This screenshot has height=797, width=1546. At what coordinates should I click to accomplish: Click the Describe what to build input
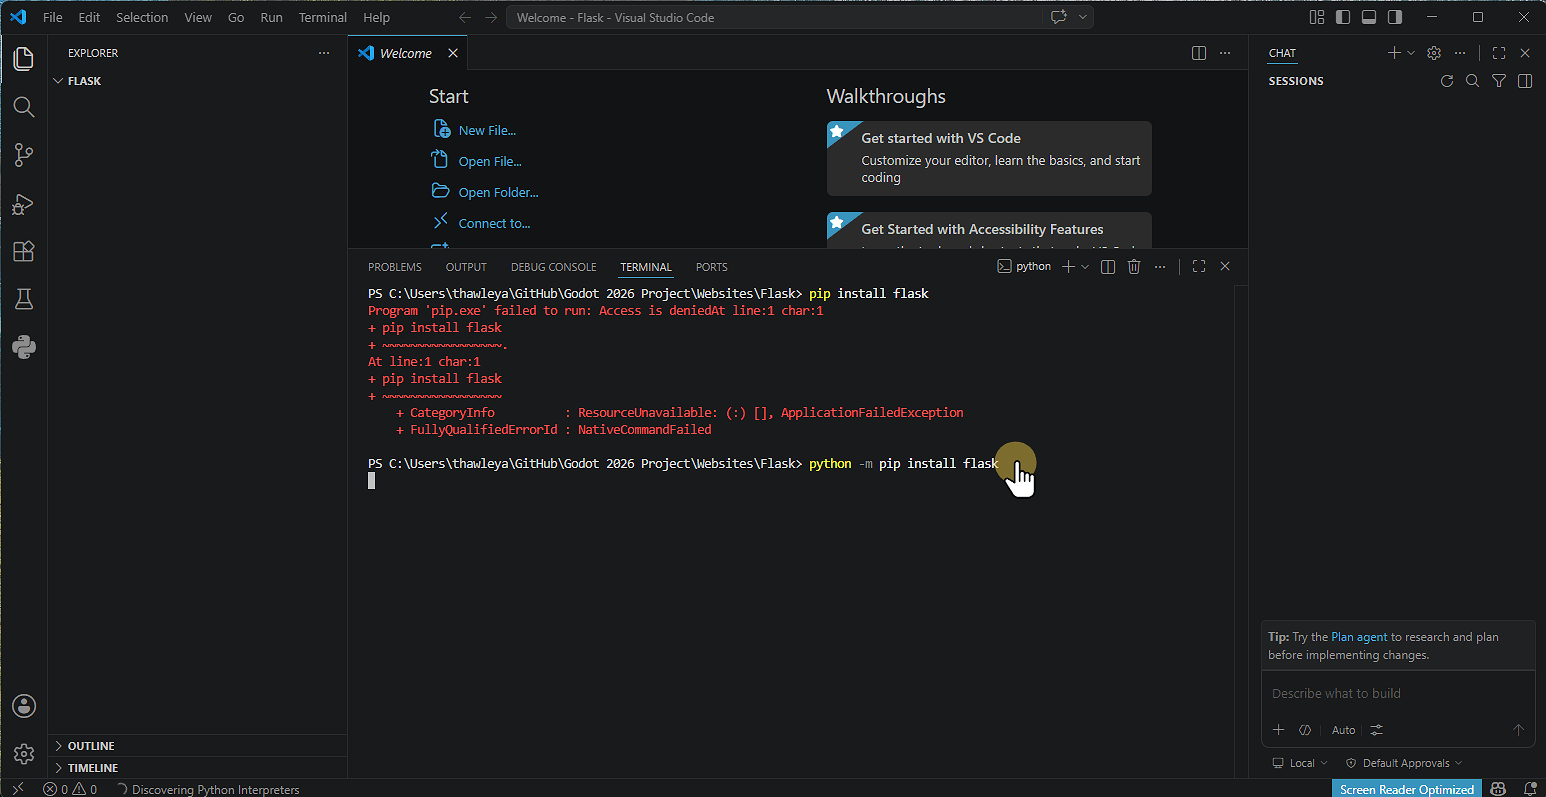click(x=1398, y=693)
